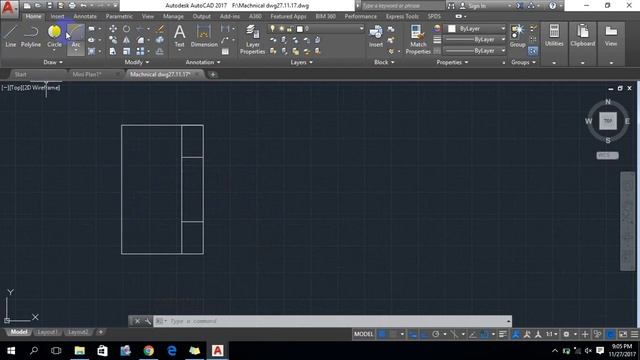Select the Copy tool in Modify panel
This screenshot has height=360, width=640.
113,40
